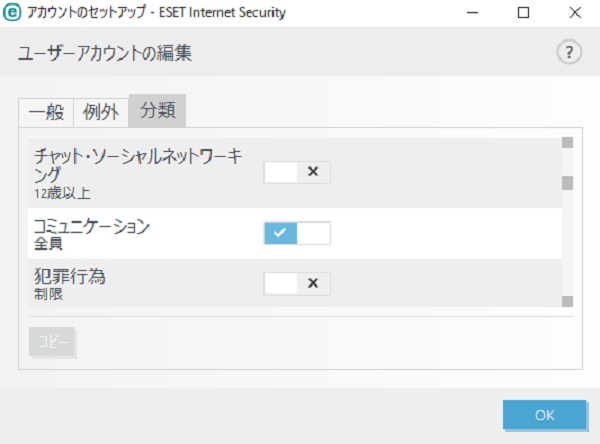Click the コピー button
The image size is (600, 444).
[52, 342]
